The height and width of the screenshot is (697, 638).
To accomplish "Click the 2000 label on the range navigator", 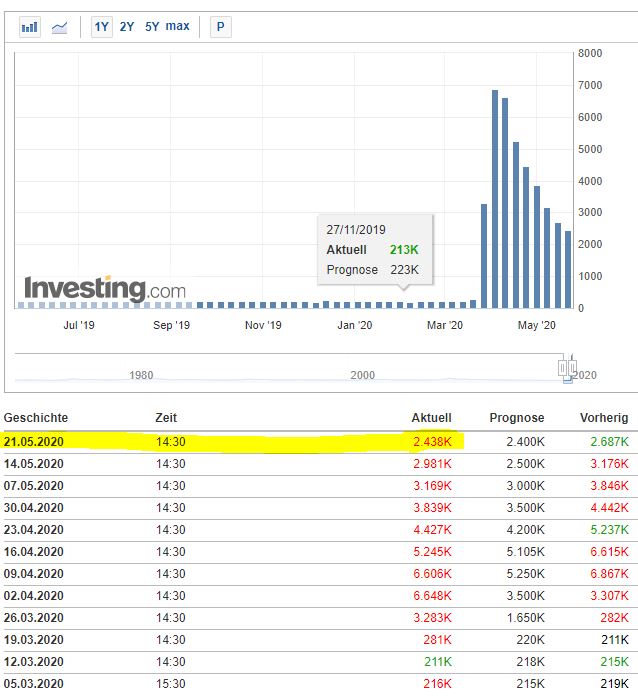I will click(362, 375).
